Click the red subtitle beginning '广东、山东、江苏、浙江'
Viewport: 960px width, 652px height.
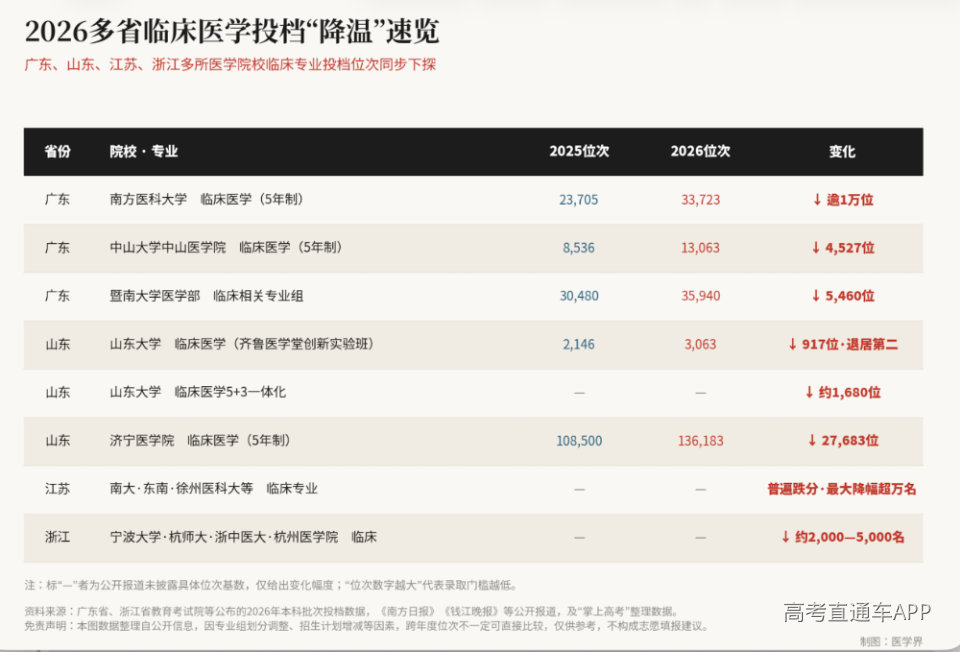(x=230, y=64)
